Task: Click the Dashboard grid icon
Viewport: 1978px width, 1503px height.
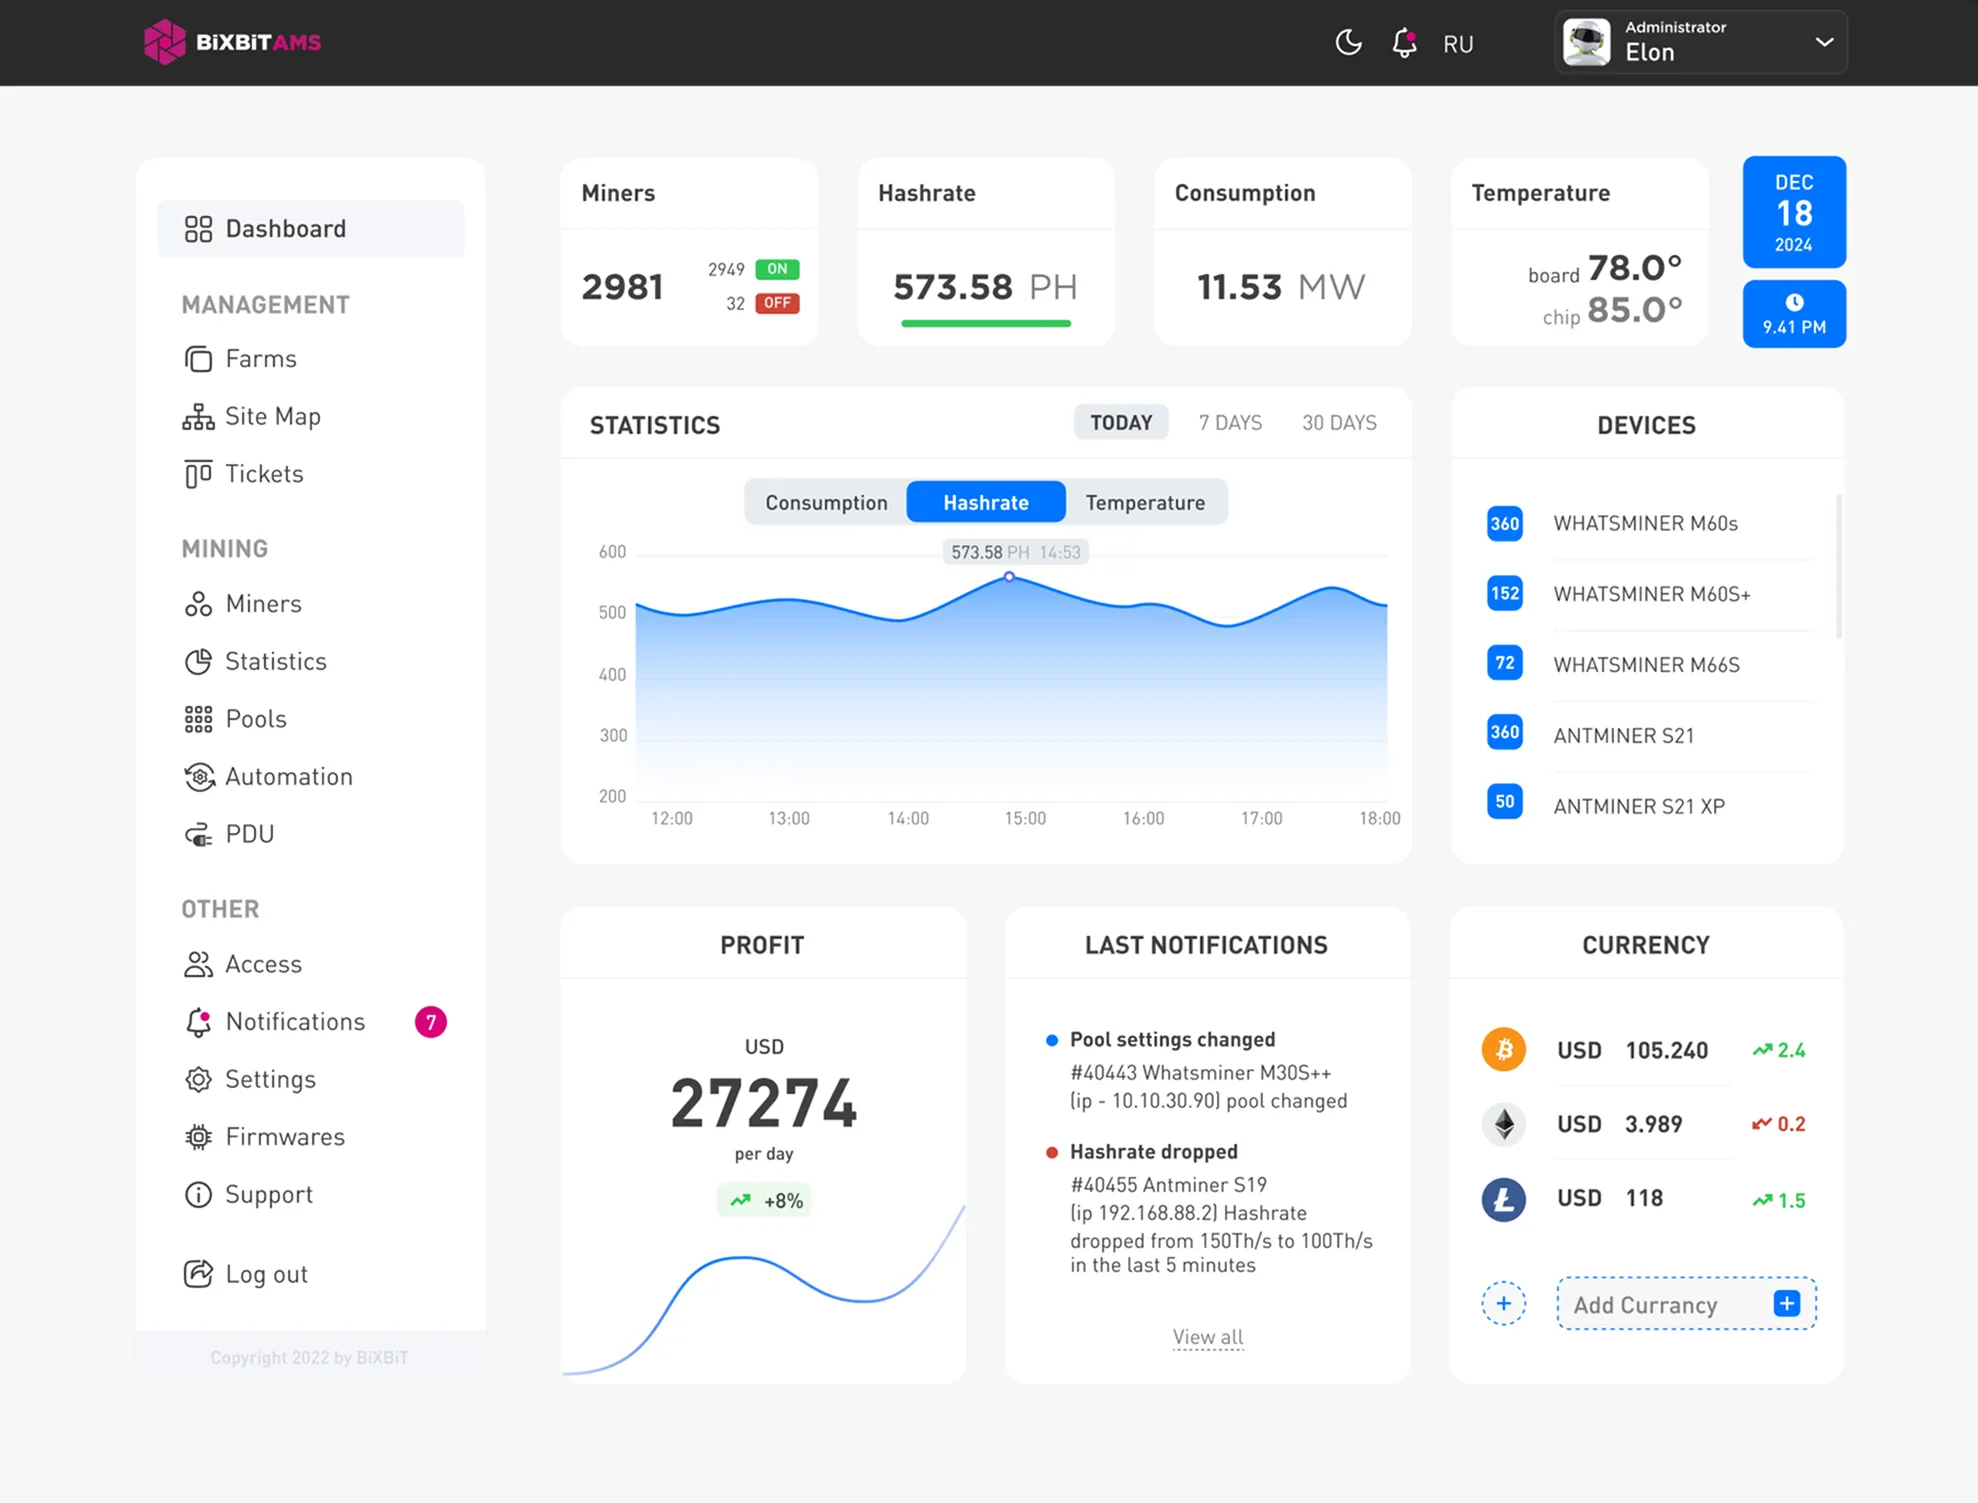Action: (198, 229)
